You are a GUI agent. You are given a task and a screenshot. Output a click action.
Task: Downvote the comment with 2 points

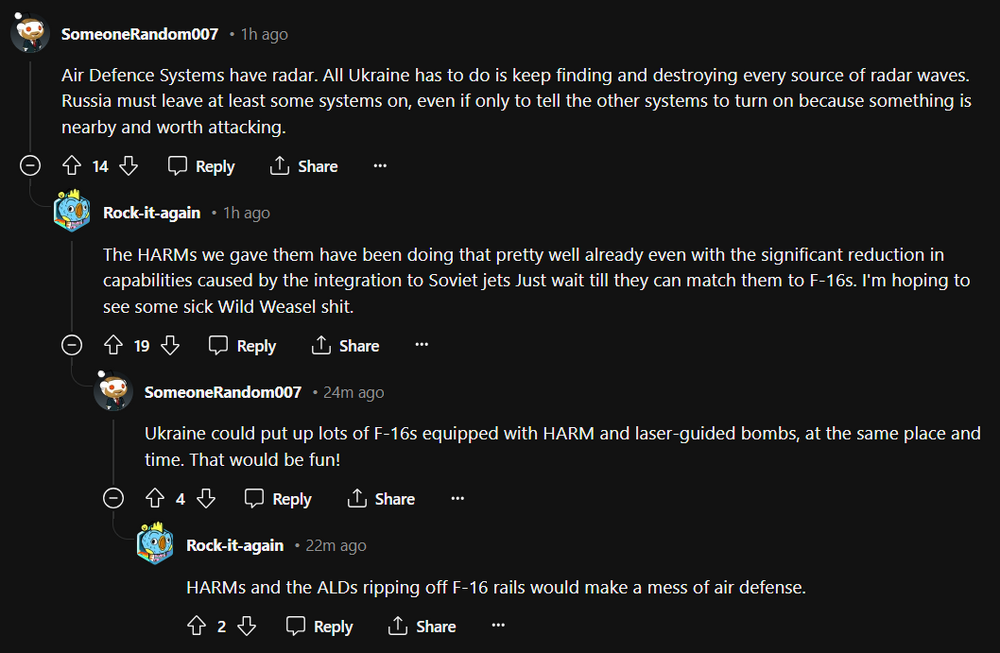[247, 627]
